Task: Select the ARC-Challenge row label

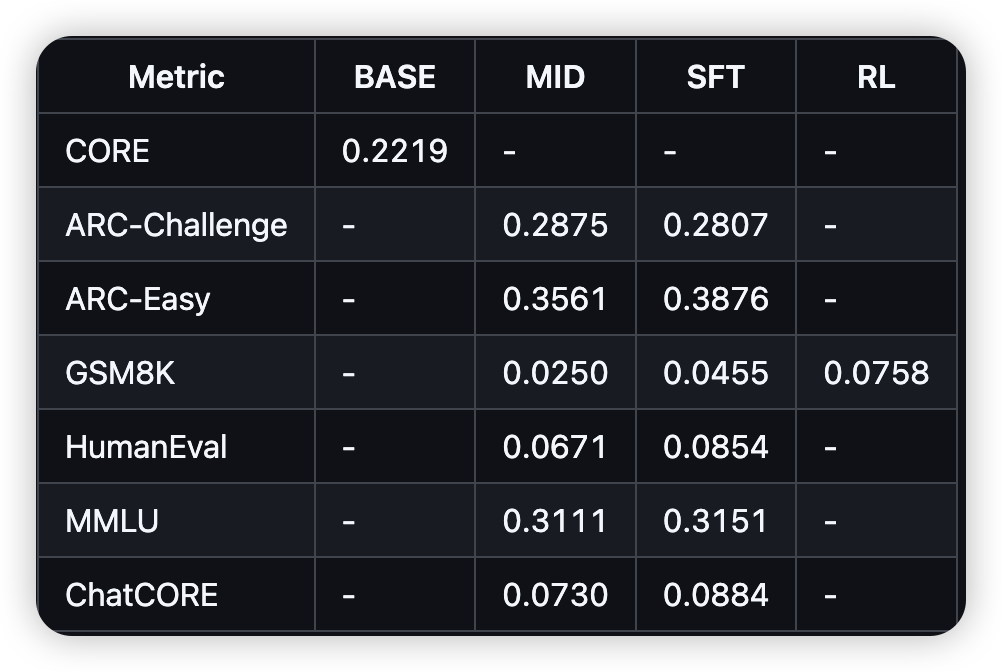Action: pyautogui.click(x=176, y=225)
